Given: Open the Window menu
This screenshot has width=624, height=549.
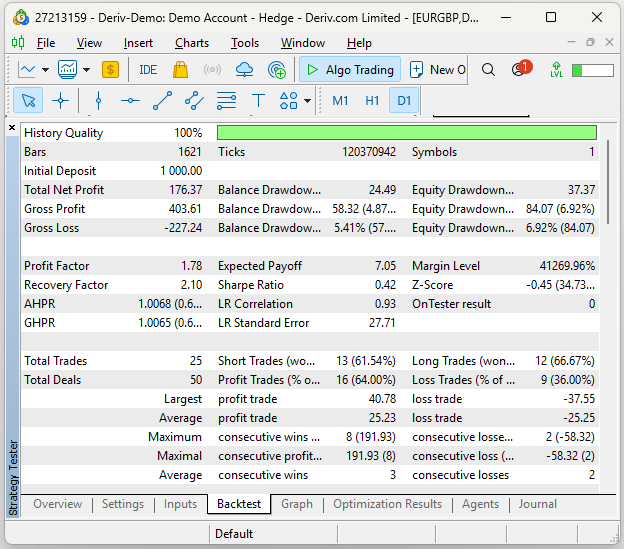Looking at the screenshot, I should tap(303, 43).
